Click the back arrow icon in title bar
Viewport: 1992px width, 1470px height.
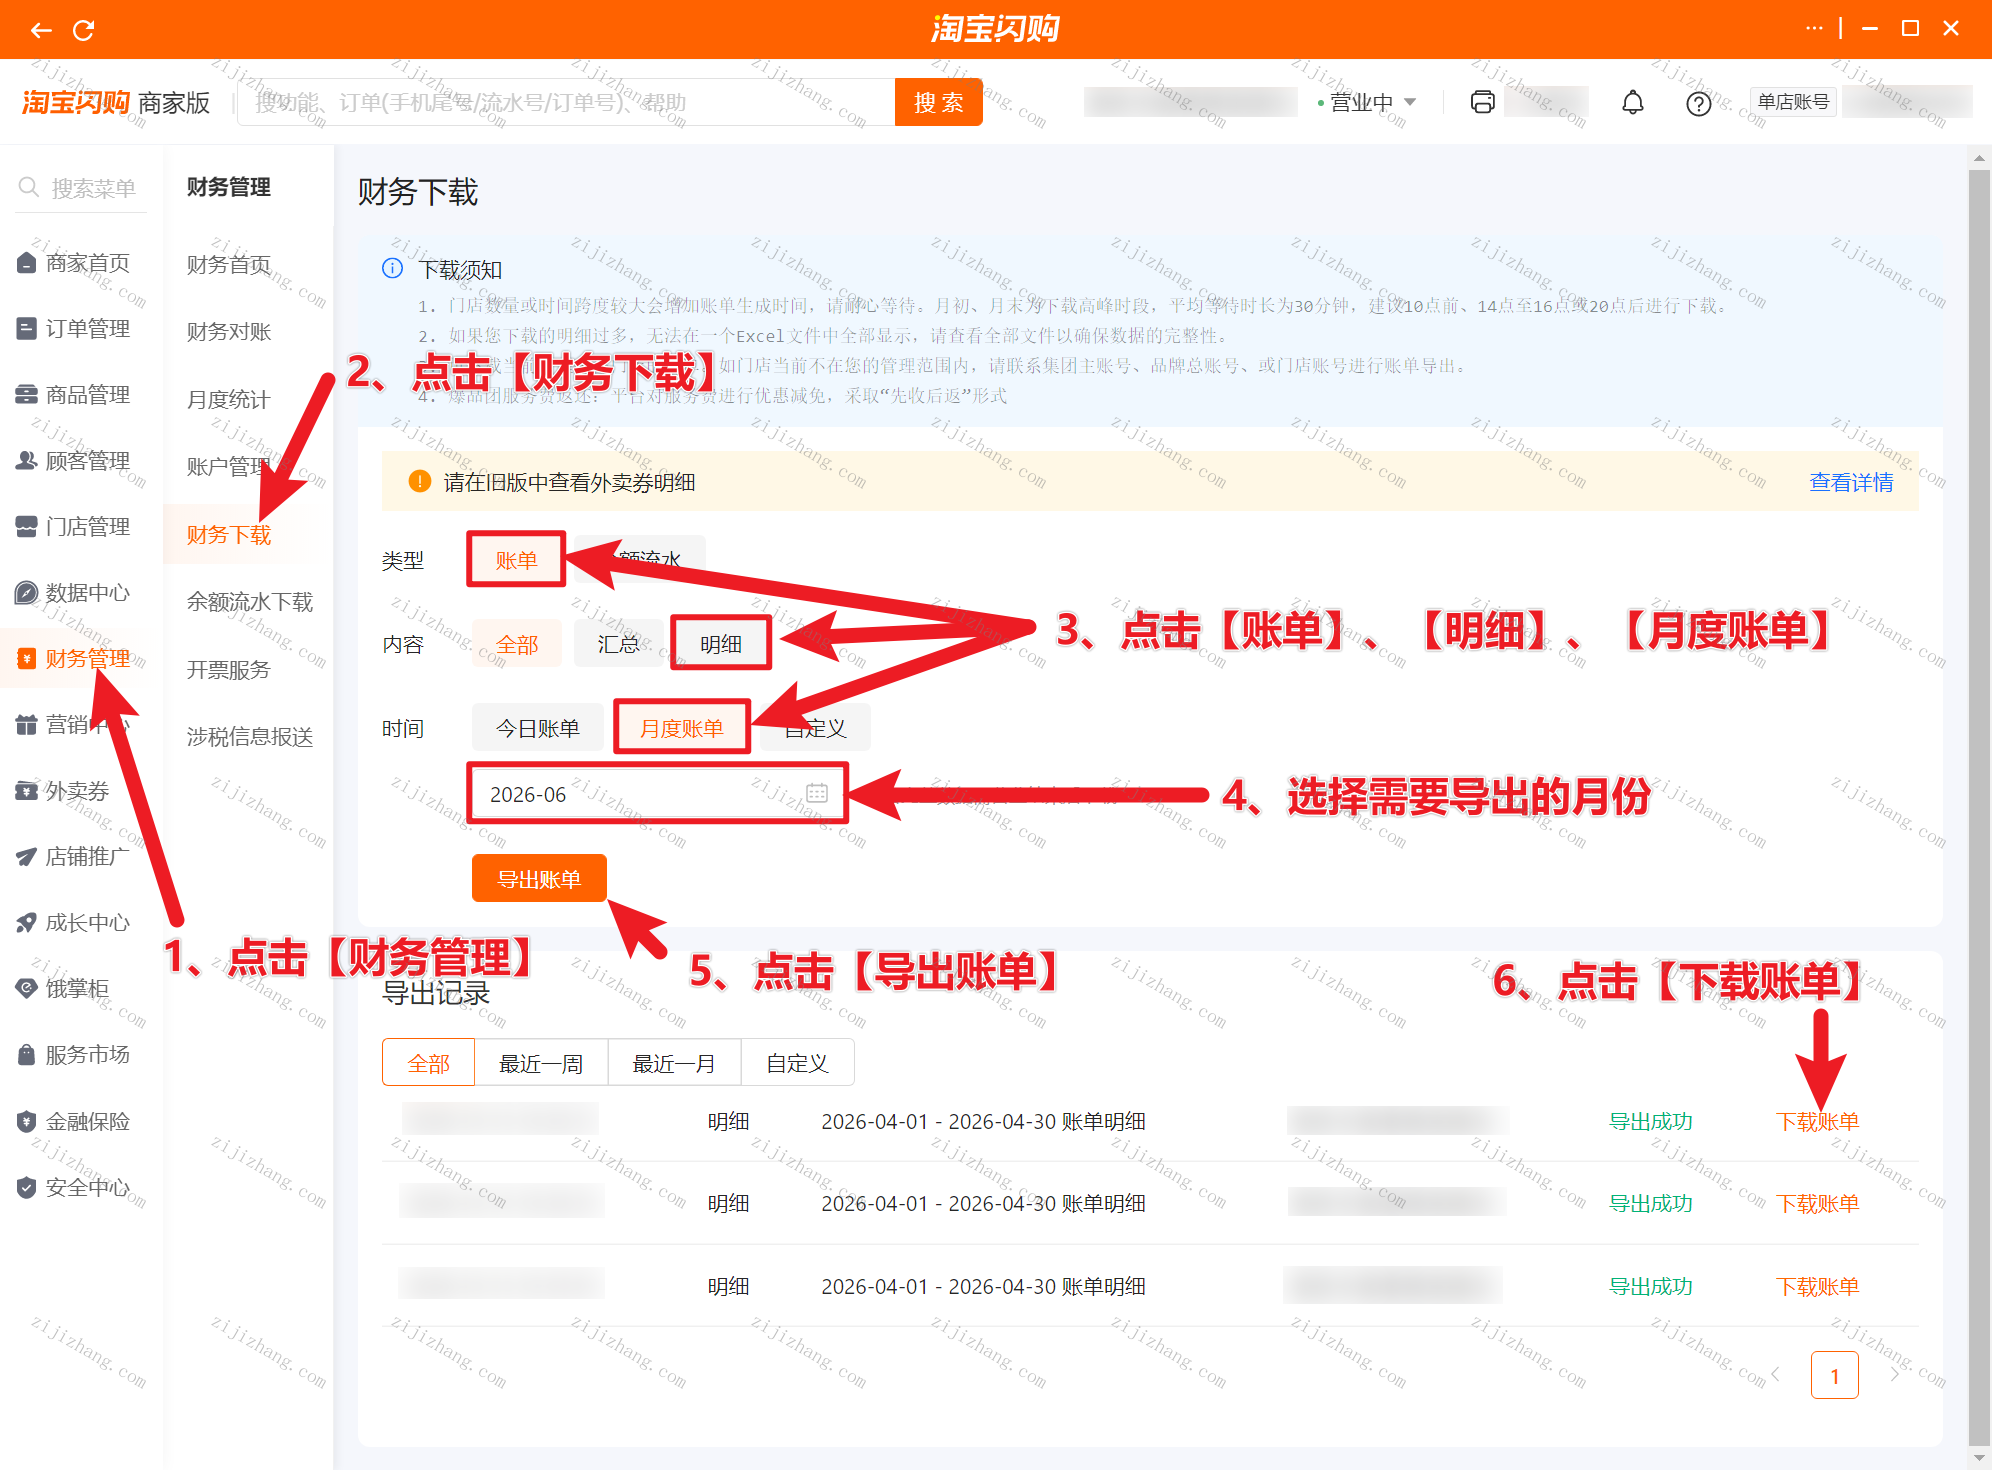click(x=41, y=30)
